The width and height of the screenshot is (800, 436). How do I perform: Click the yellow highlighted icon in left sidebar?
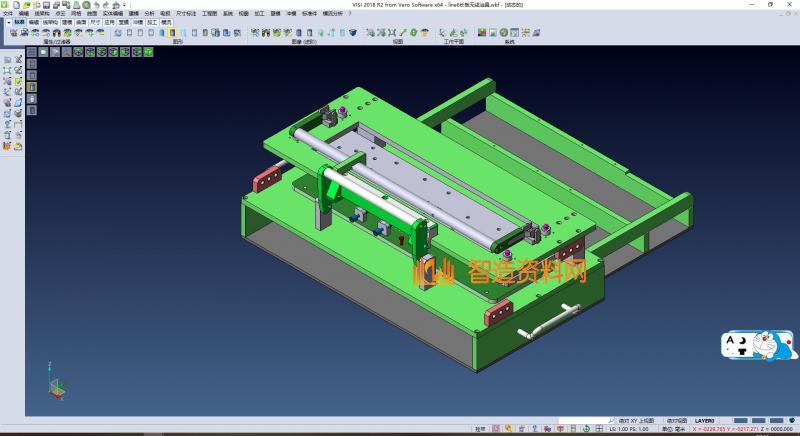(32, 87)
